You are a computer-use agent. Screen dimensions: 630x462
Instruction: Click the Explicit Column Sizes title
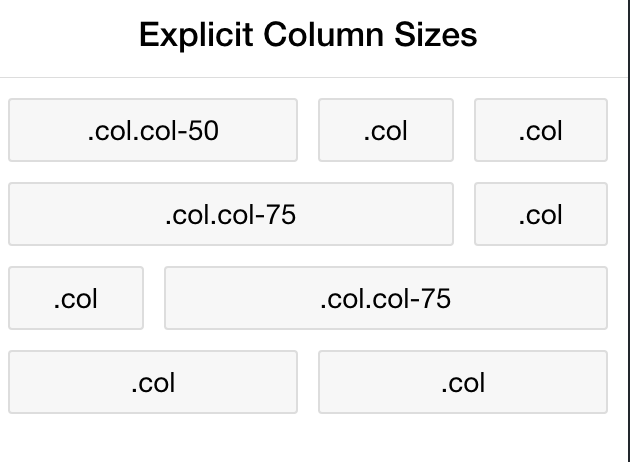coord(308,35)
